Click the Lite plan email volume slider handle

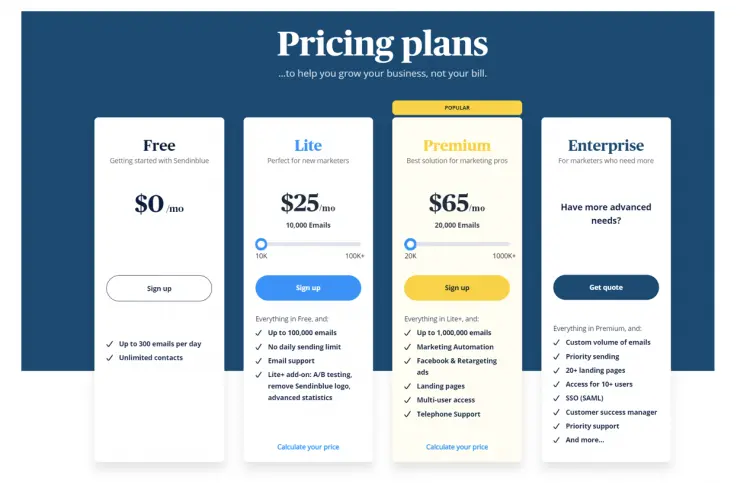tap(261, 244)
